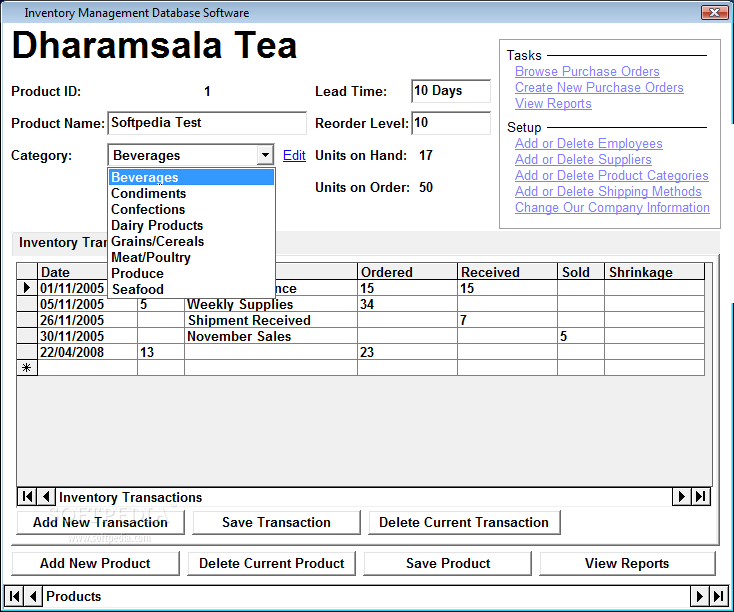Click Delete Current Transaction button

click(464, 522)
